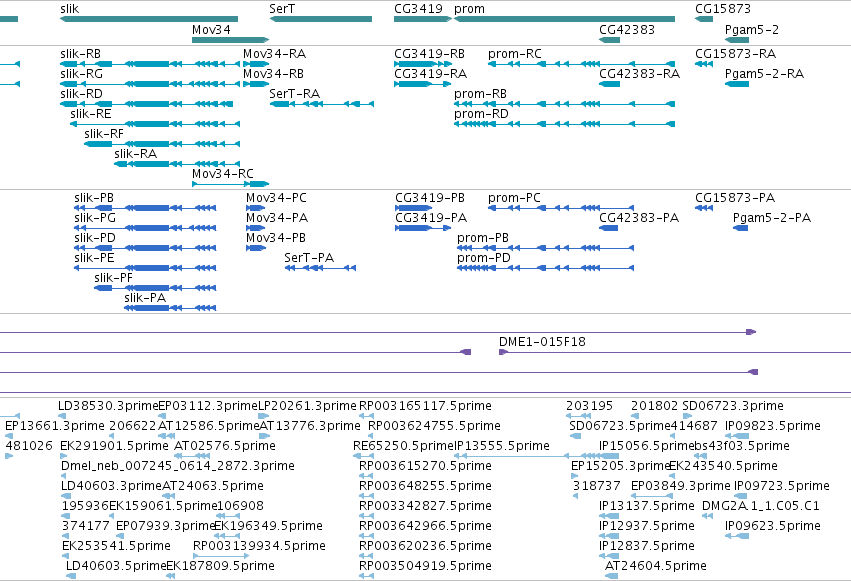Click EST label EP13661.3prime
Viewport: 851px width, 581px height.
[55, 426]
